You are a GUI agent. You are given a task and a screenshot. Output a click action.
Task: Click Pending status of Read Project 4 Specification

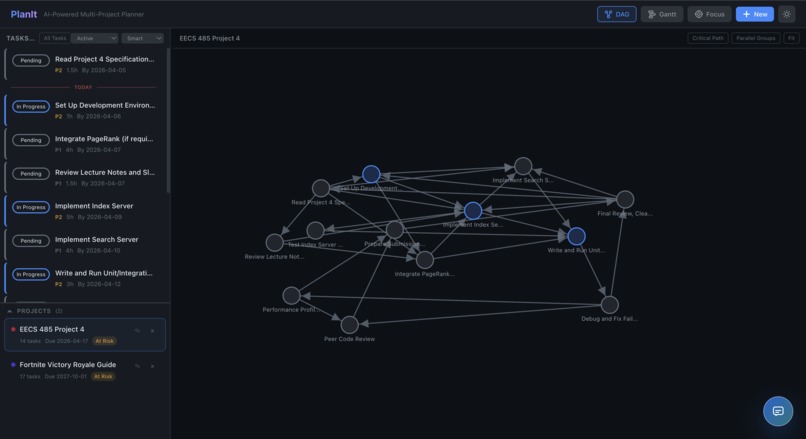coord(31,60)
